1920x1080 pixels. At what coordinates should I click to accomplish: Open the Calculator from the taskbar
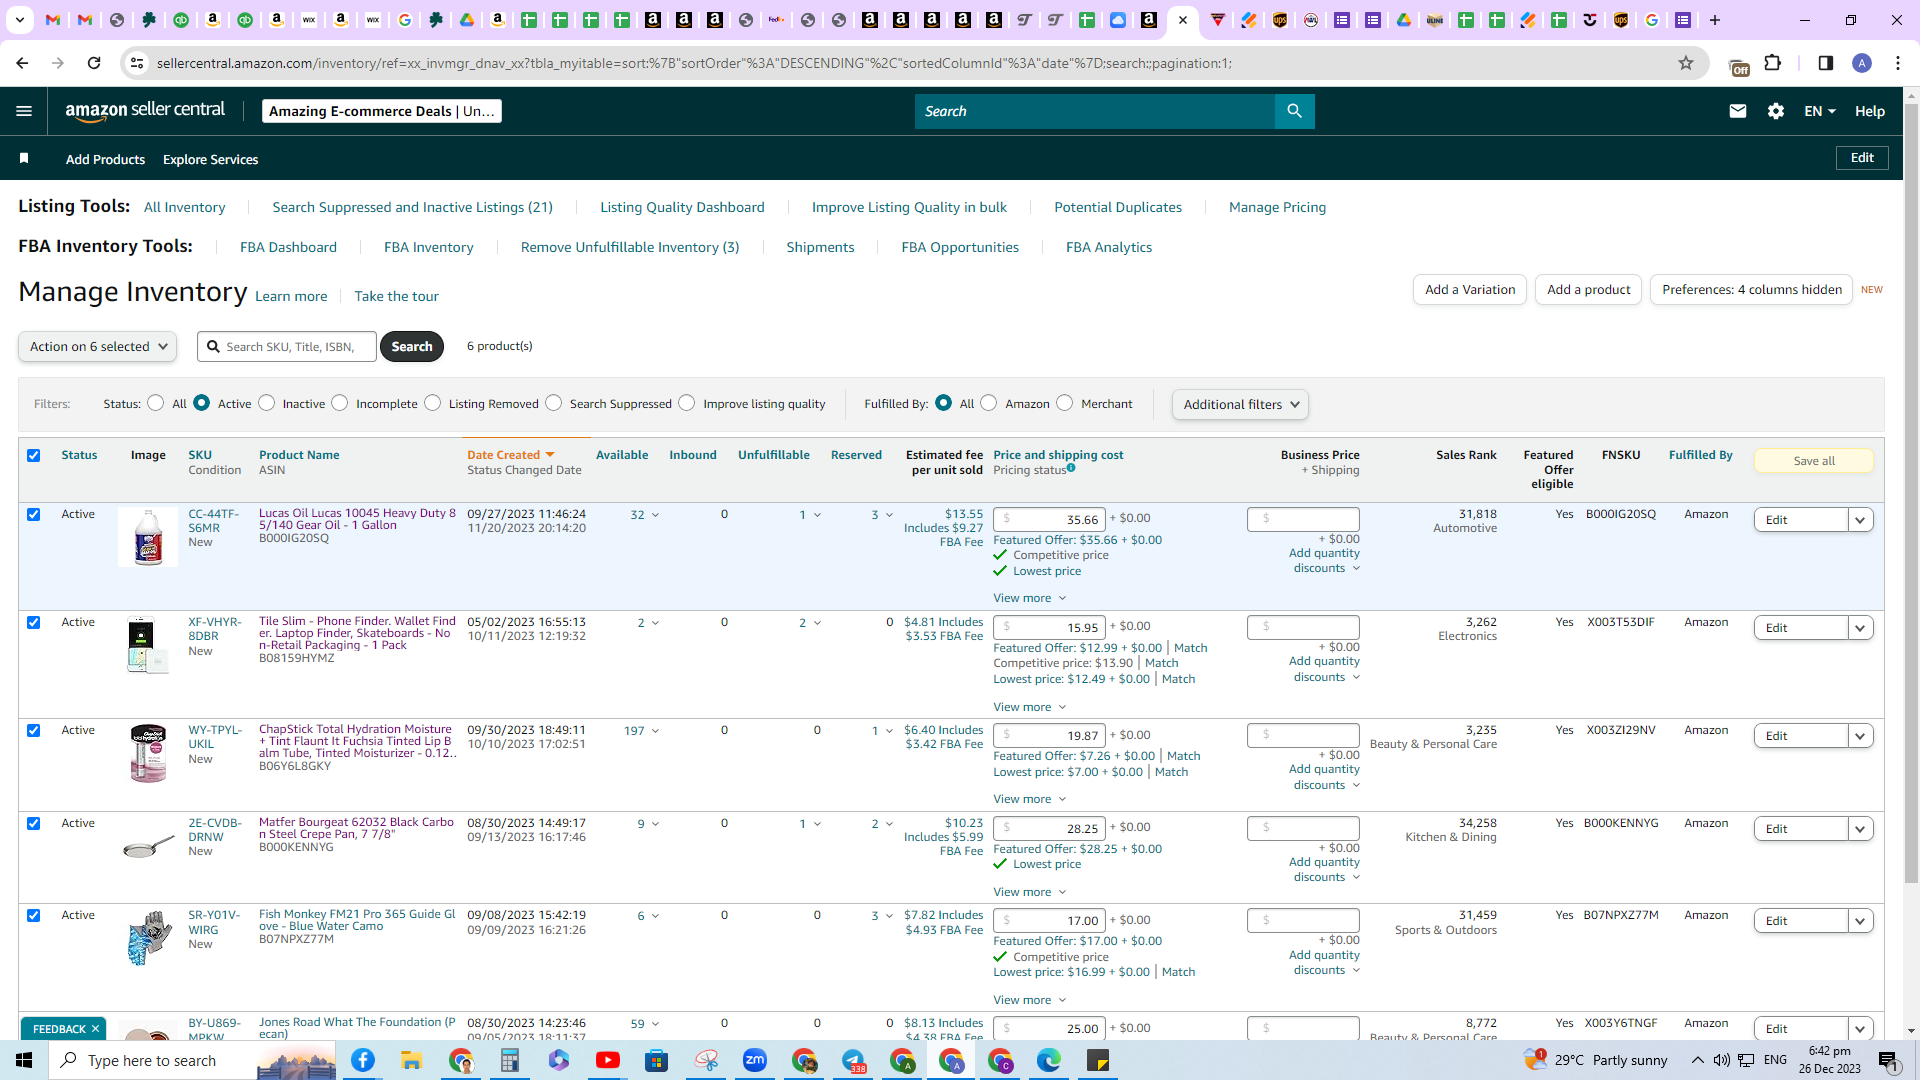tap(509, 1060)
